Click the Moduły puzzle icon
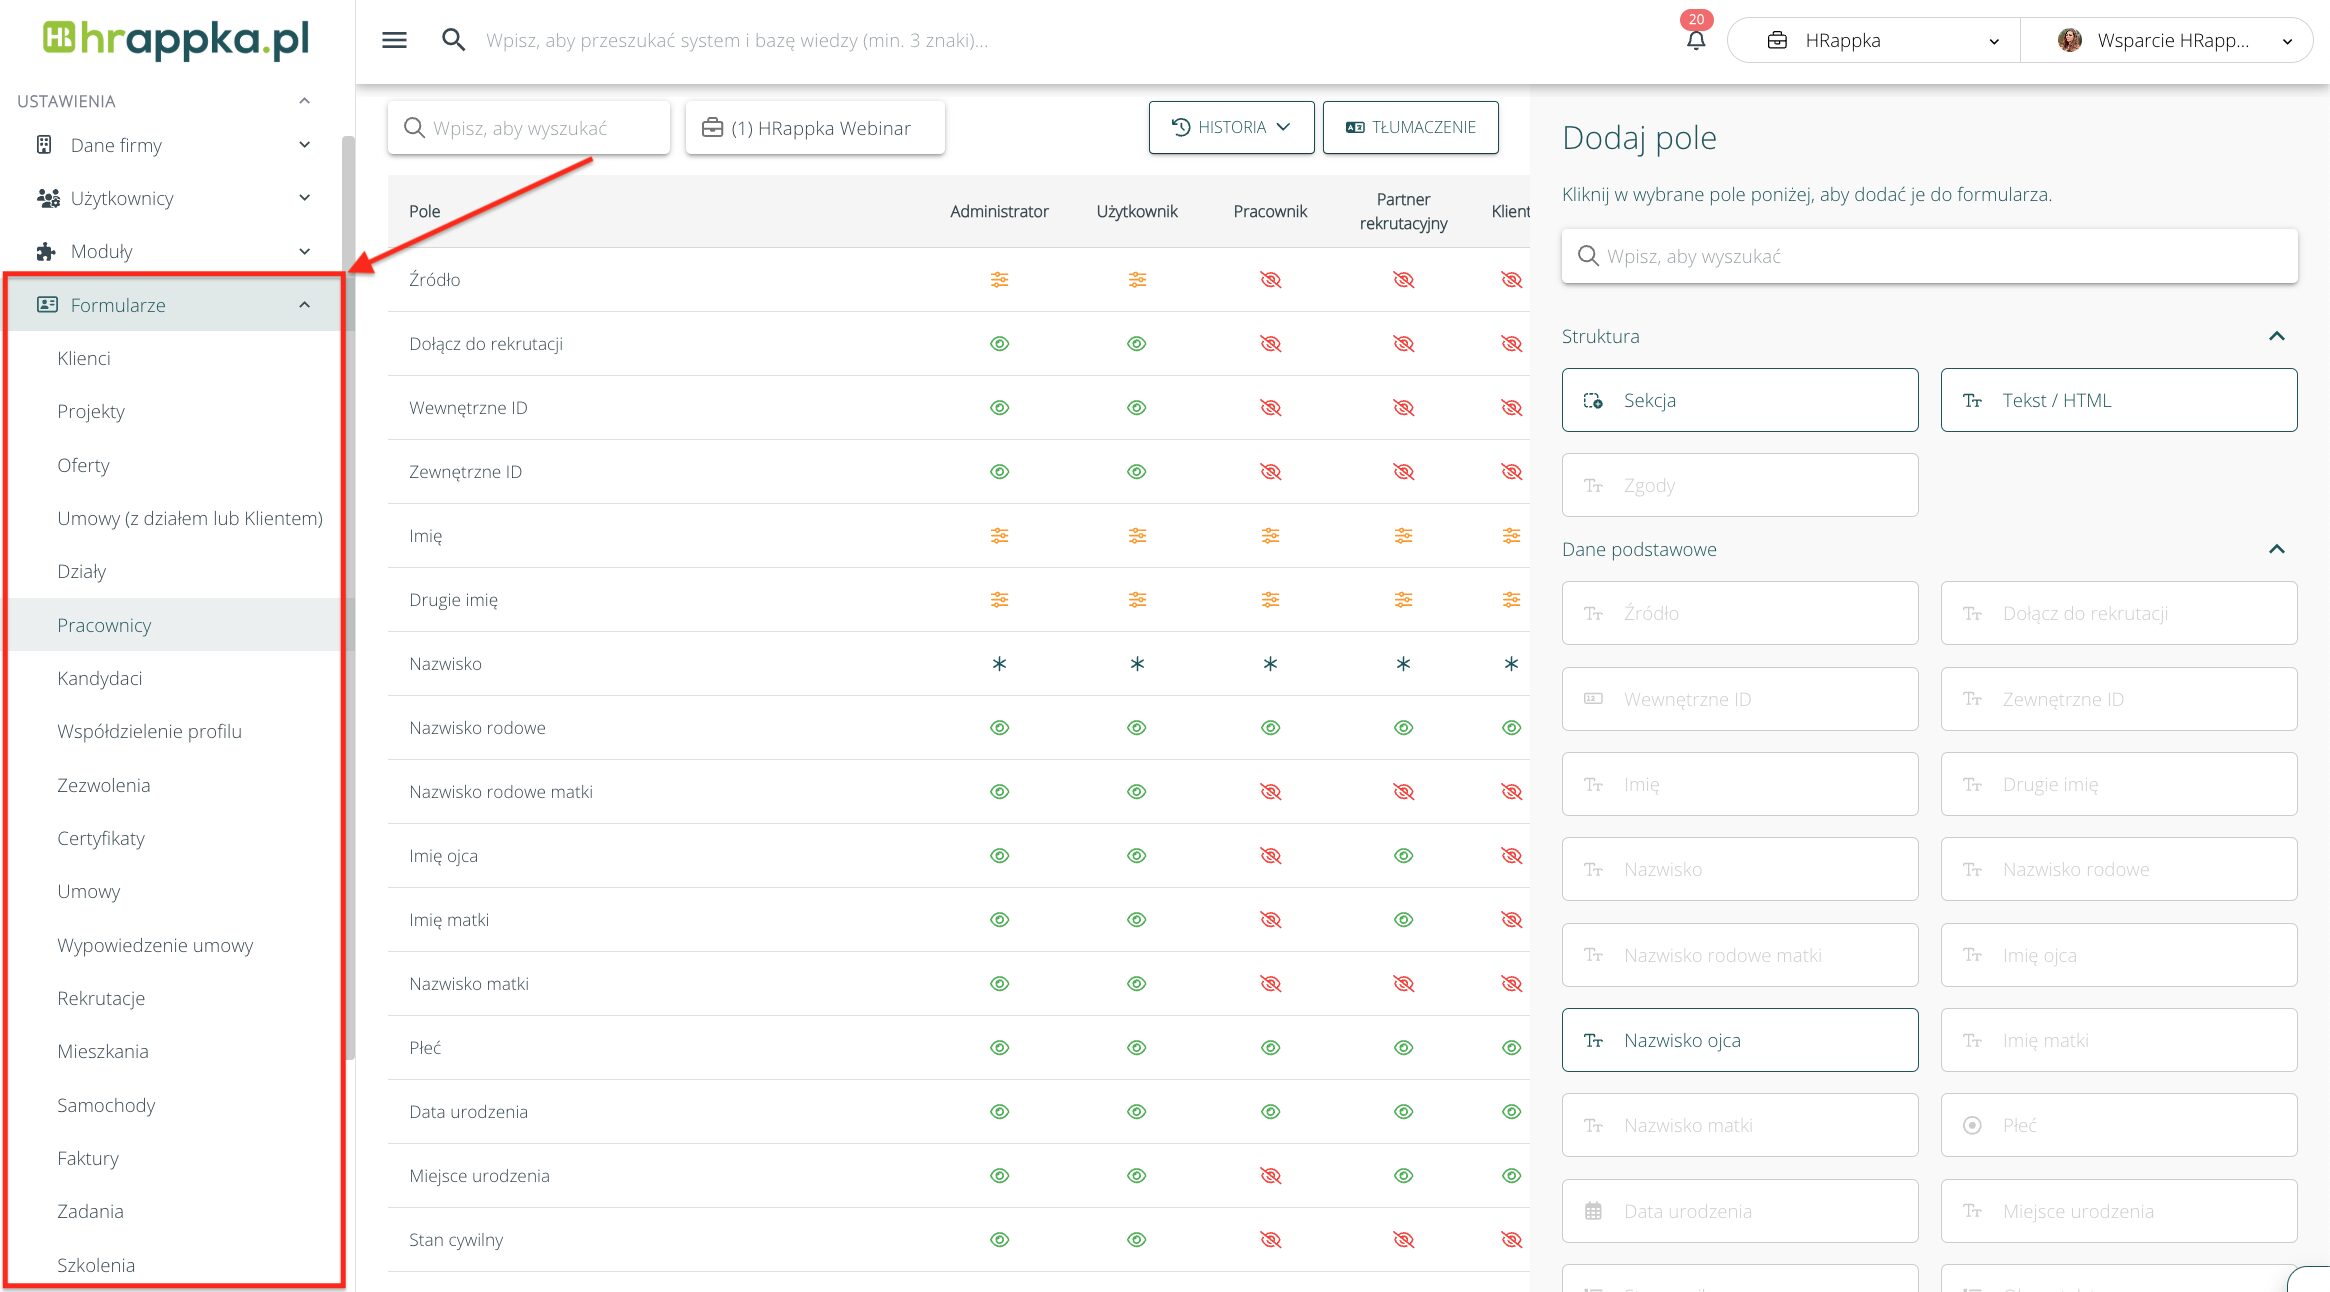Screen dimensions: 2330x1292 tap(46, 252)
